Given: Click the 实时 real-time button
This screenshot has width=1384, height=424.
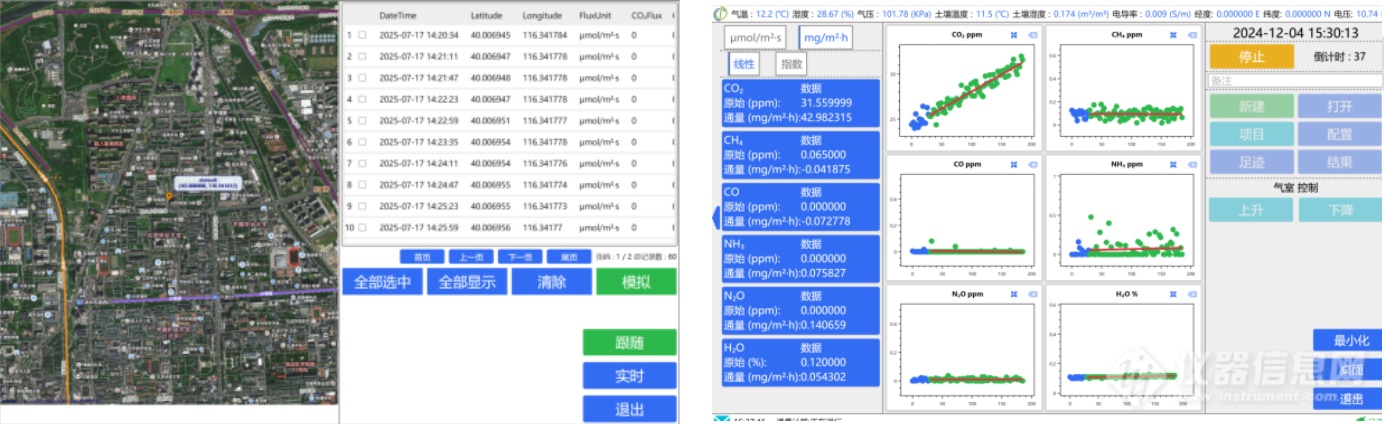Looking at the screenshot, I should click(630, 376).
